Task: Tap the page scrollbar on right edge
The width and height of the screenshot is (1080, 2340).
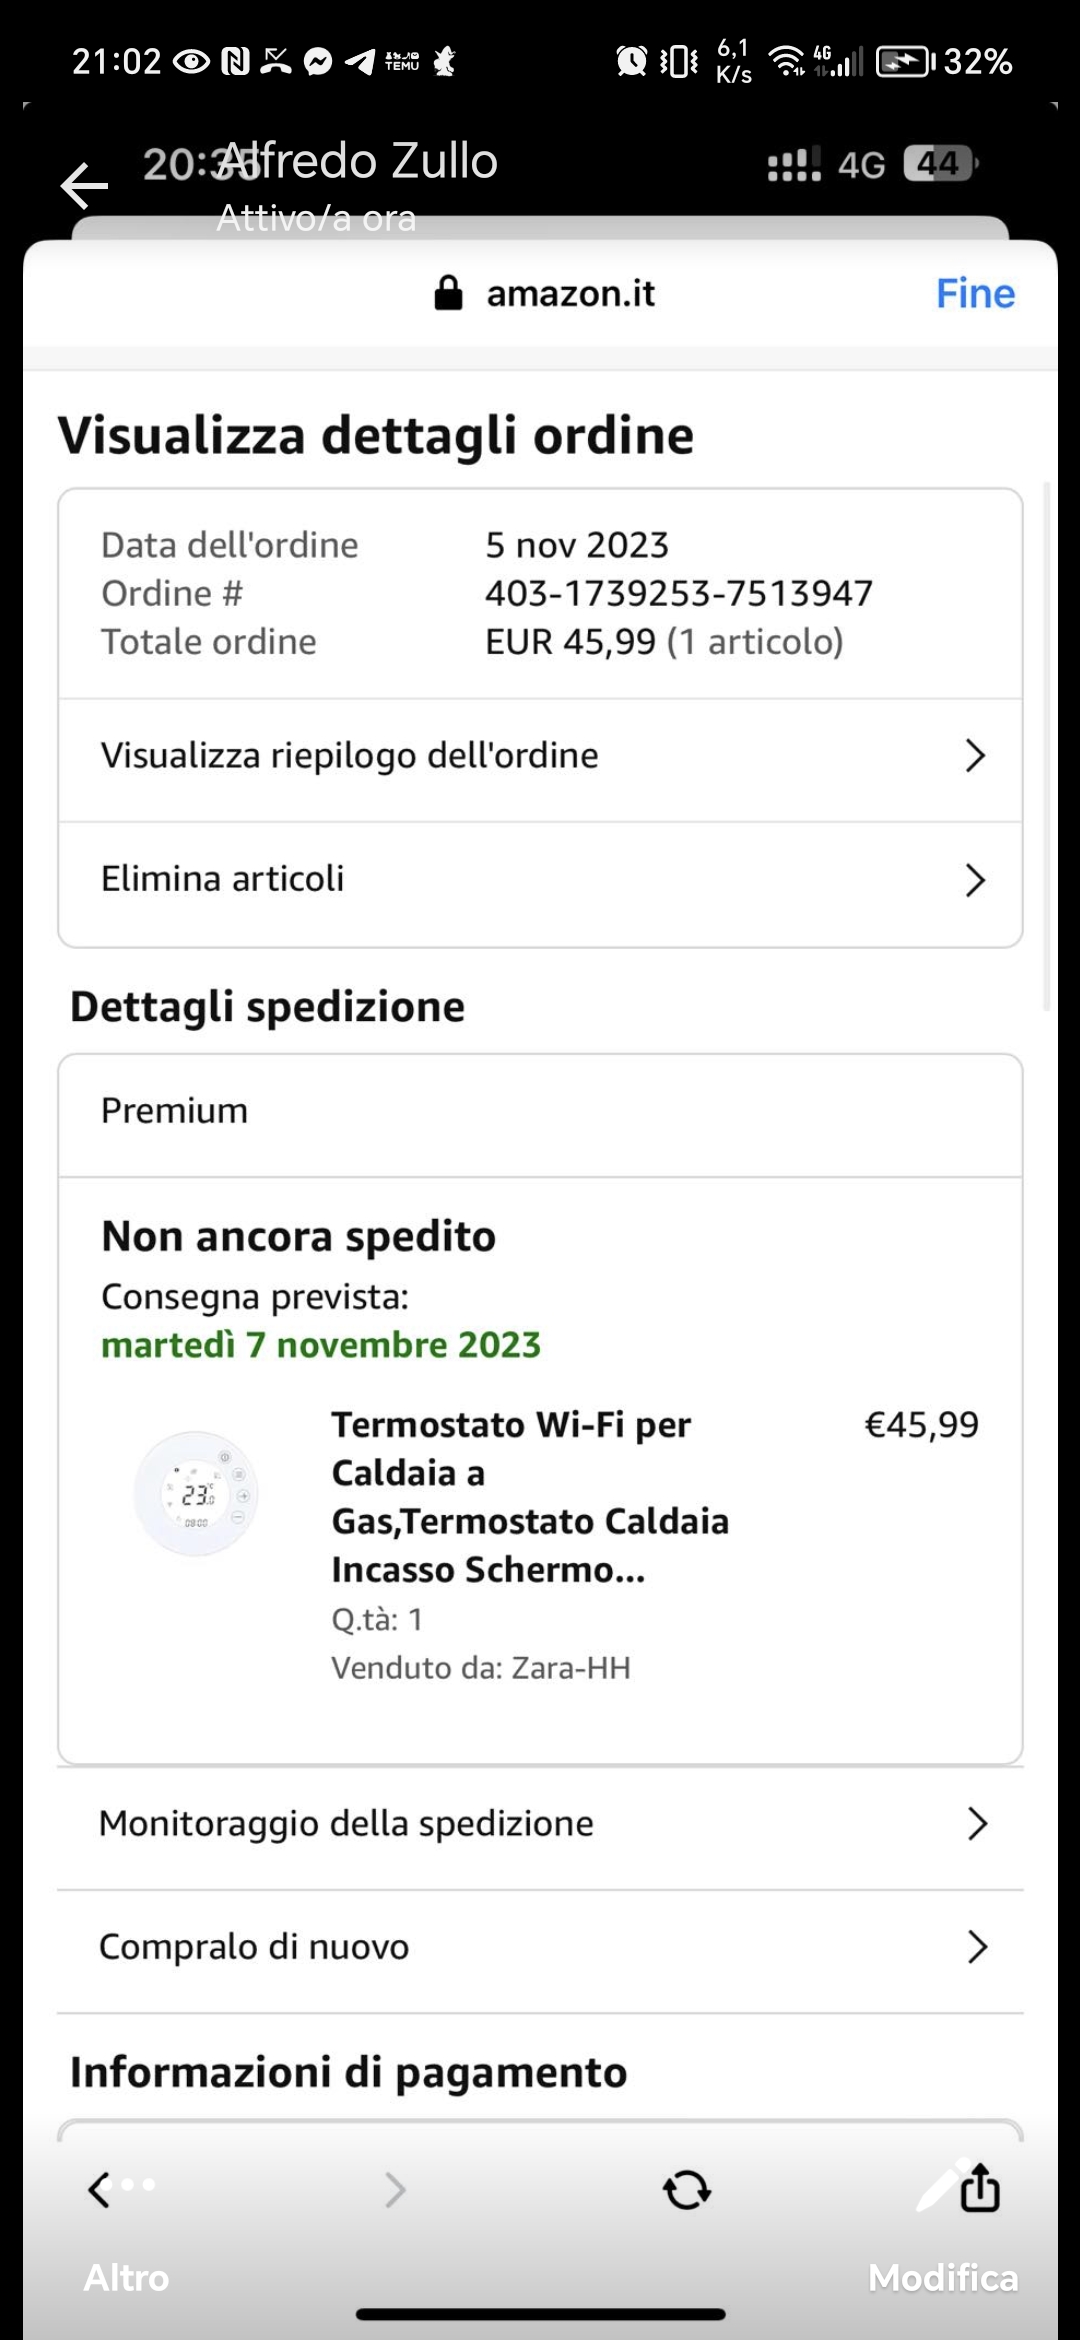Action: click(1046, 746)
